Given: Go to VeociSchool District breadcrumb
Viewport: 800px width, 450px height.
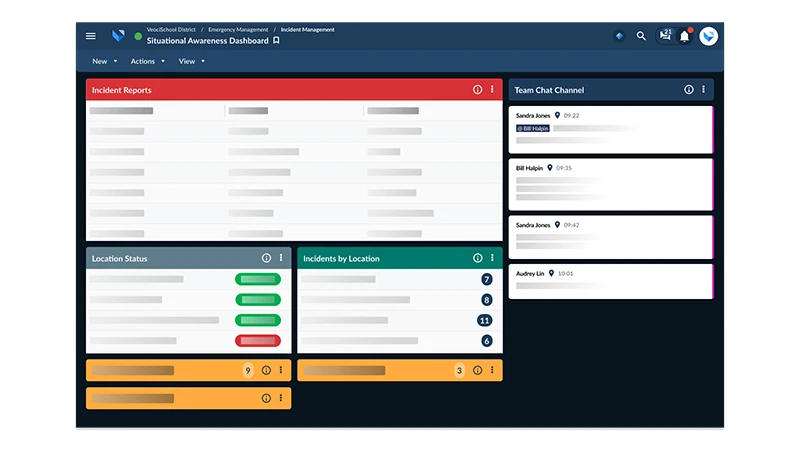Looking at the screenshot, I should [171, 30].
